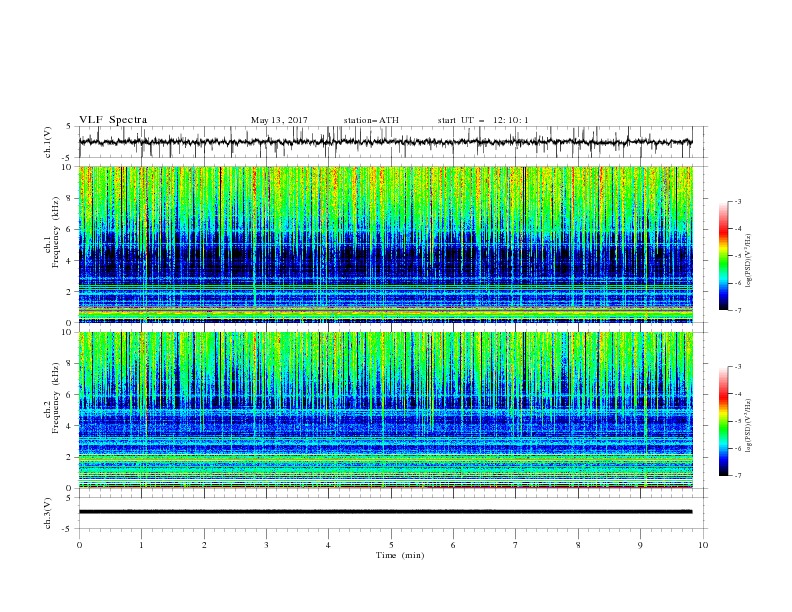Viewport: 792px width, 612px height.
Task: Click the "start UT = 12:10:1" header text
Action: (x=482, y=120)
